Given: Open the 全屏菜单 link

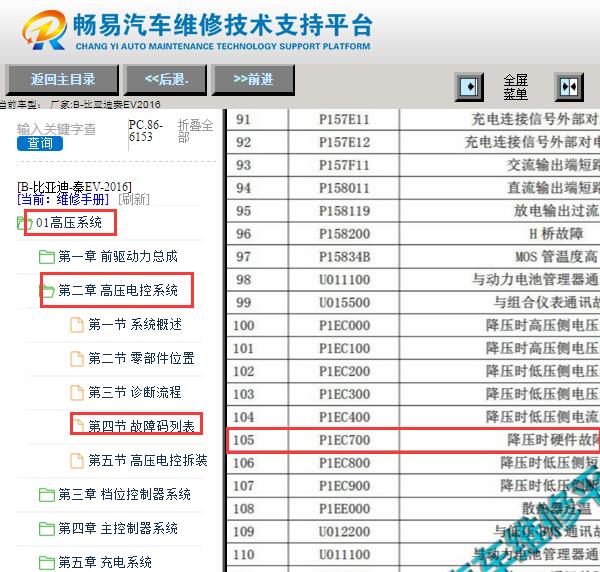Looking at the screenshot, I should (515, 87).
